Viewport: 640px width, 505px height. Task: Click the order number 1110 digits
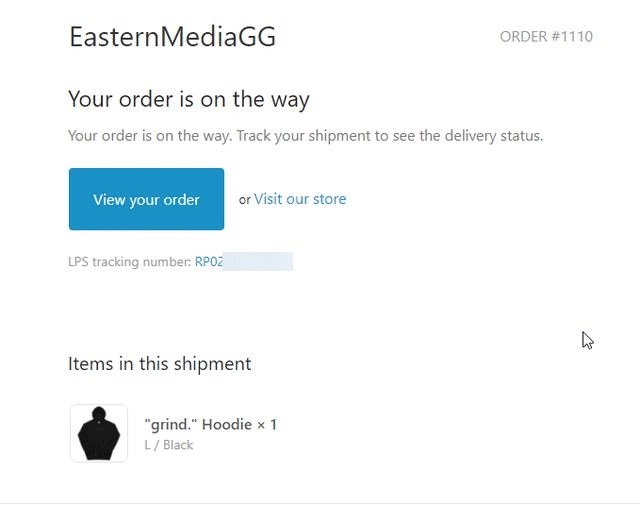576,37
